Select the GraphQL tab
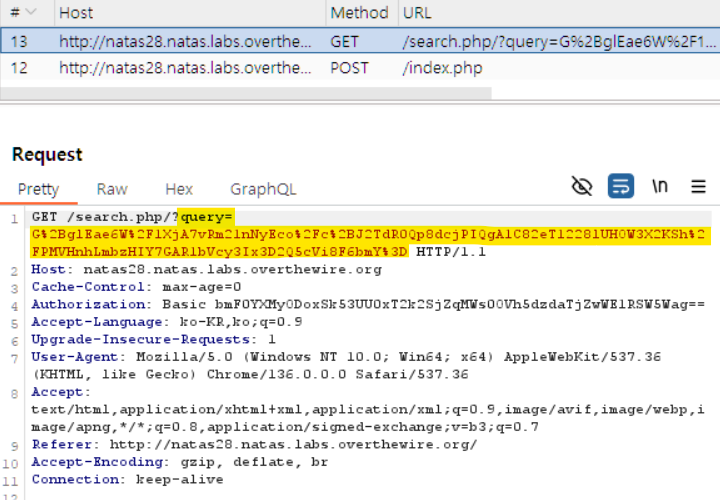The height and width of the screenshot is (500, 720). point(263,189)
